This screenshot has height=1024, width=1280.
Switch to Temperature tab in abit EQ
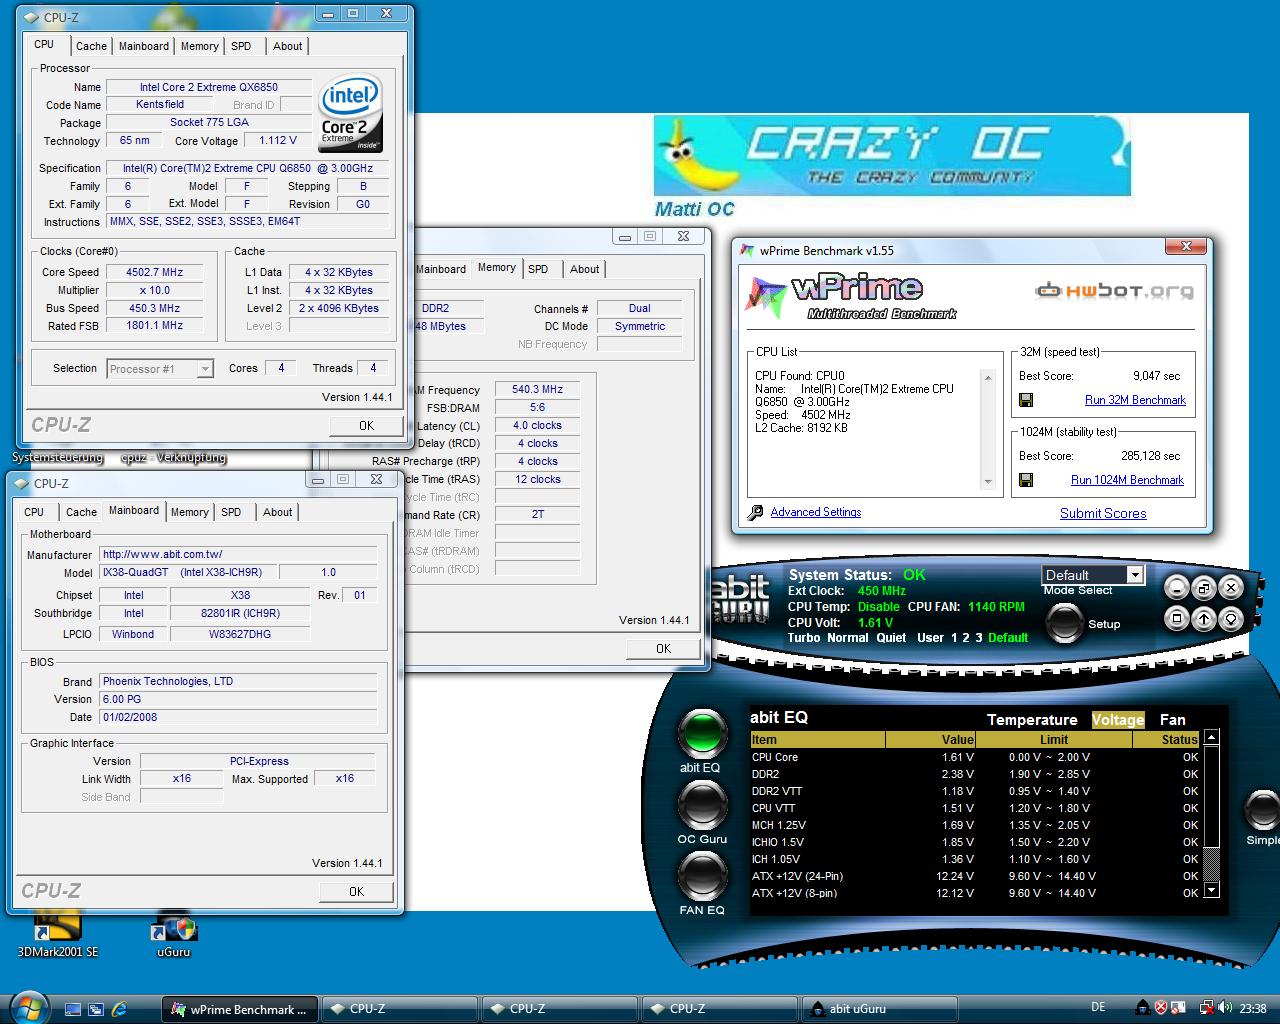(1032, 720)
